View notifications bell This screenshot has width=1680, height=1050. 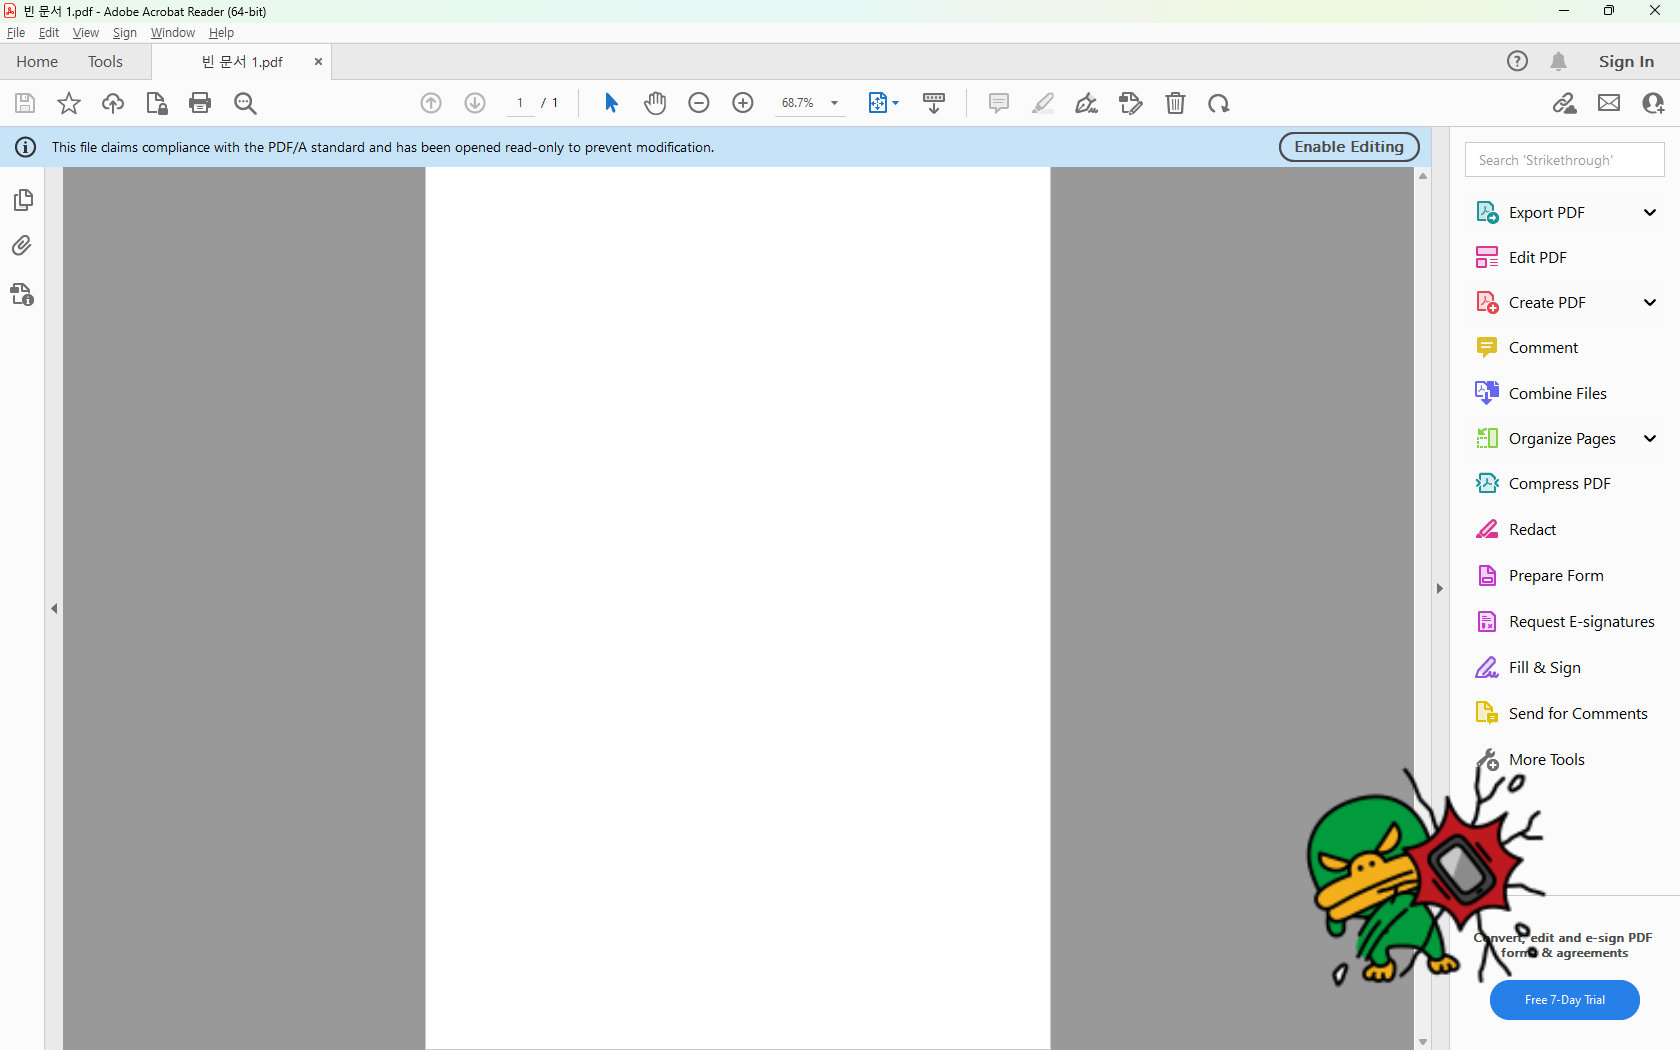click(x=1558, y=61)
